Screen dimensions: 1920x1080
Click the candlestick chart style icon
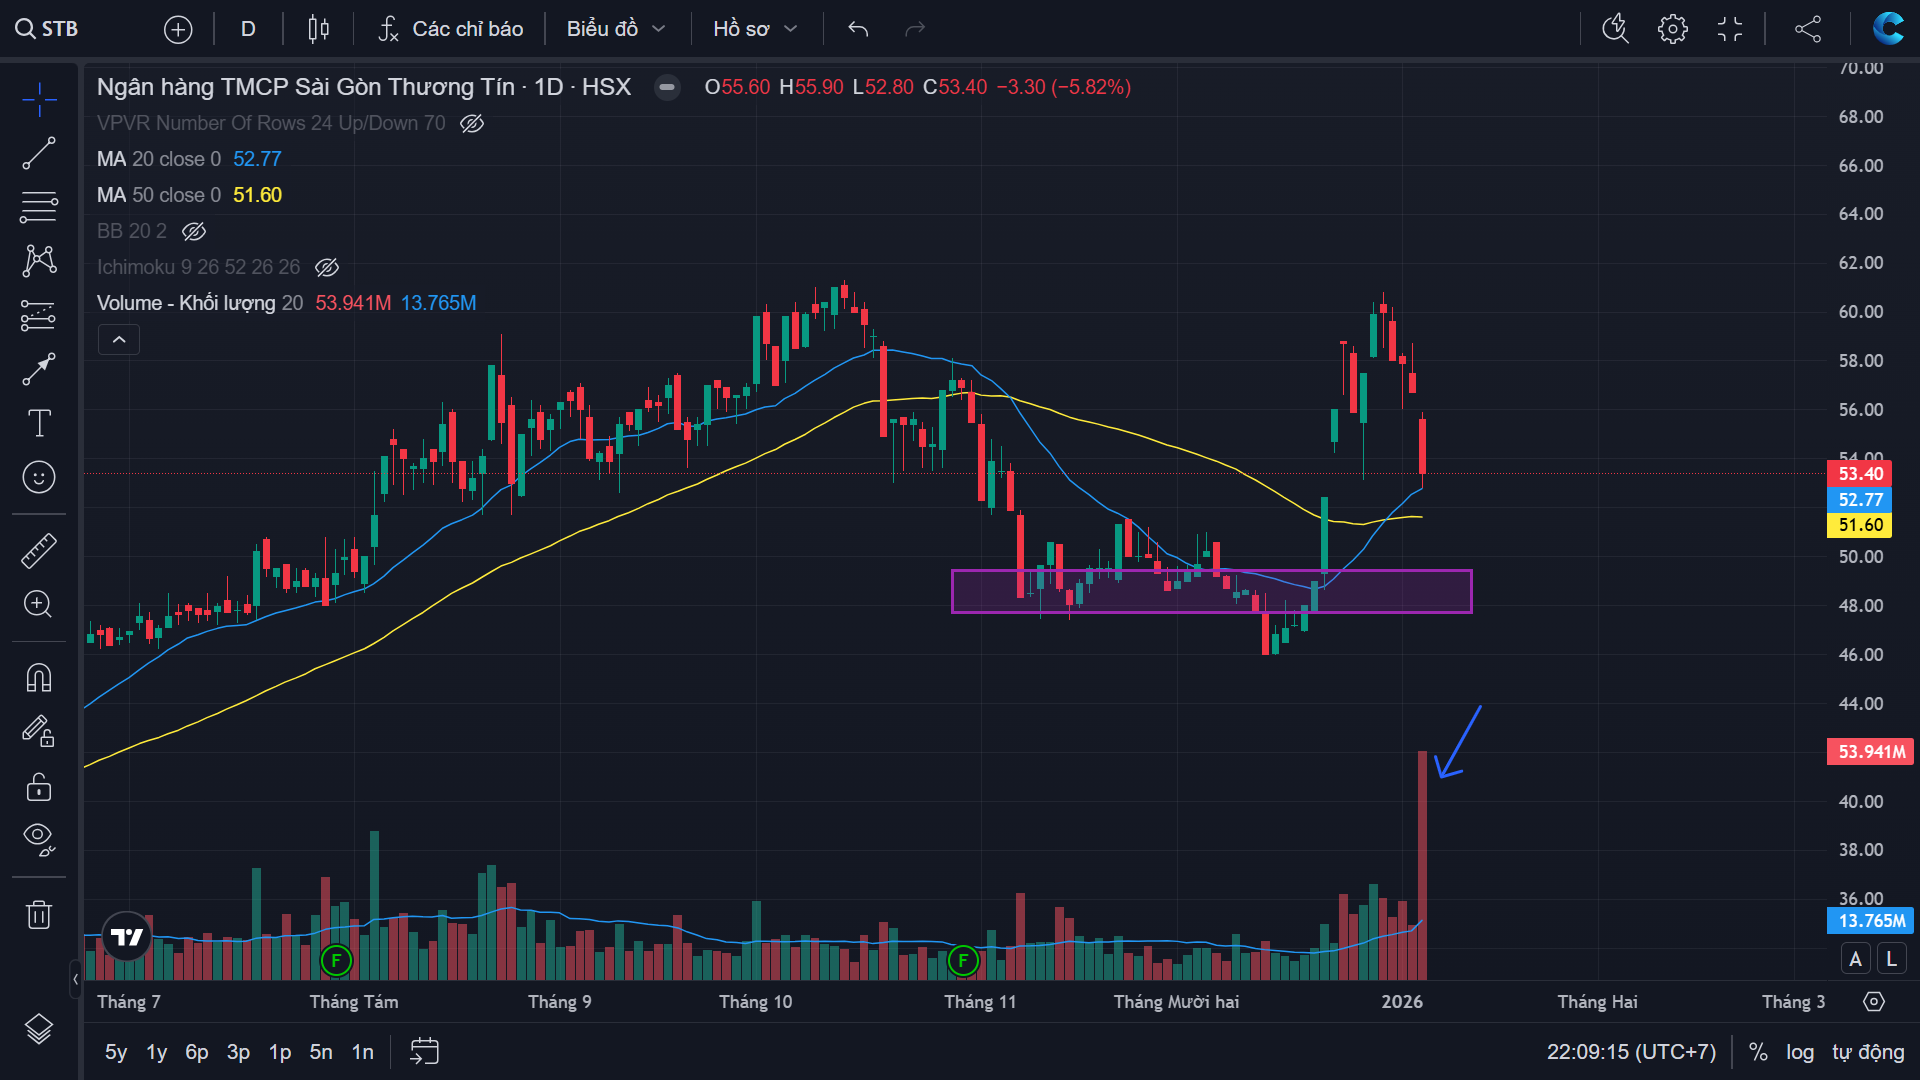318,29
